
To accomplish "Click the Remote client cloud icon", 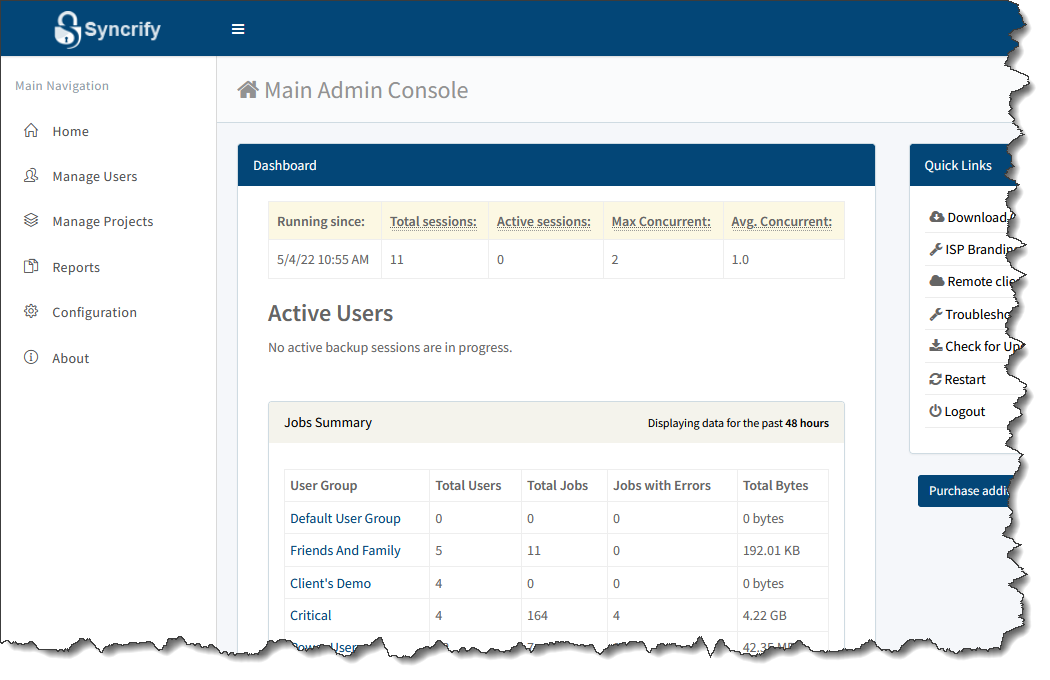I will tap(936, 281).
